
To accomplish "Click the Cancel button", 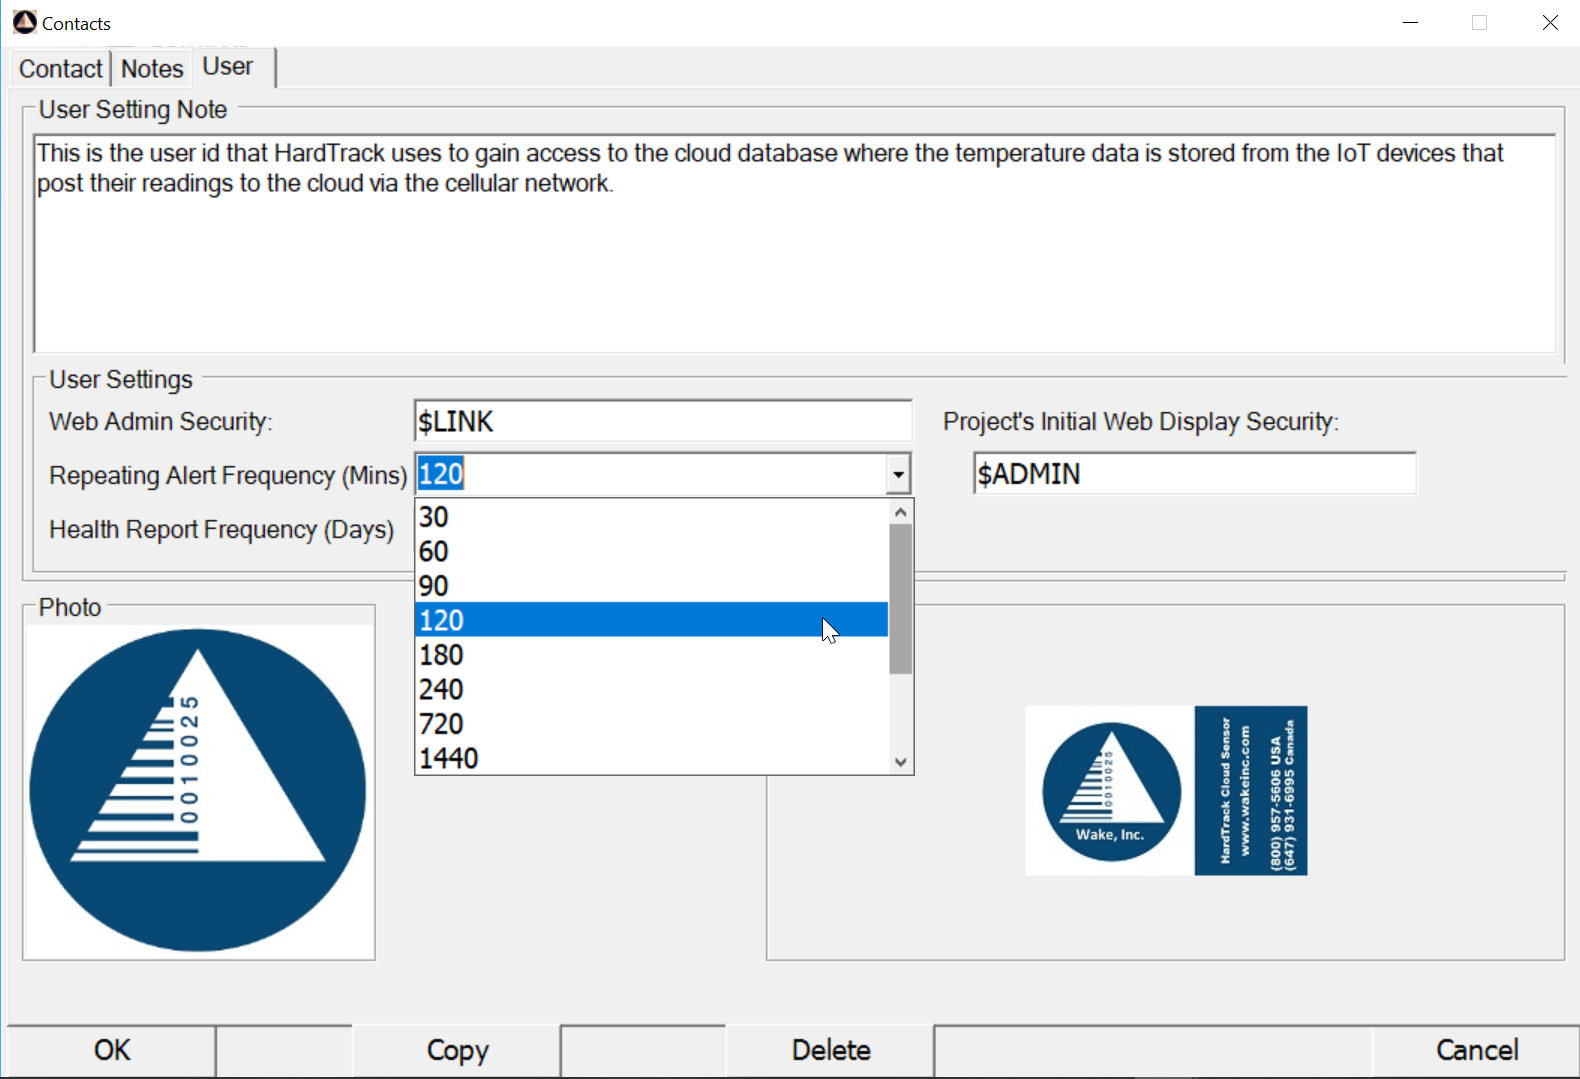I will click(x=1476, y=1050).
